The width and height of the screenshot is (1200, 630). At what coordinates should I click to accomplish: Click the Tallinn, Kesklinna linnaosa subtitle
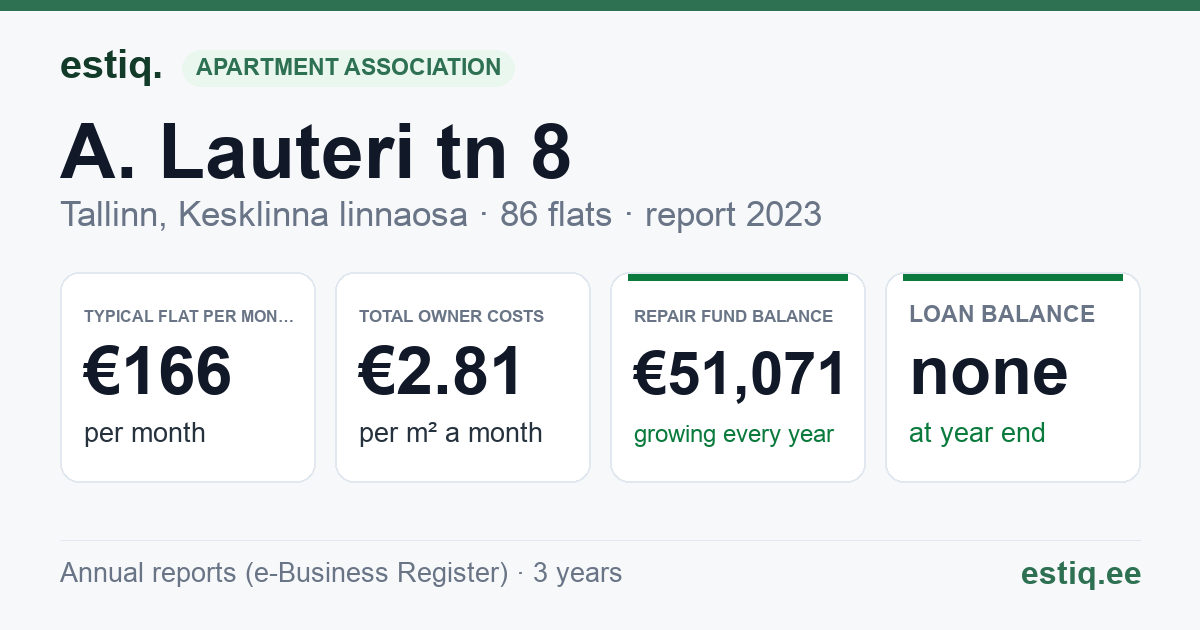pos(264,214)
